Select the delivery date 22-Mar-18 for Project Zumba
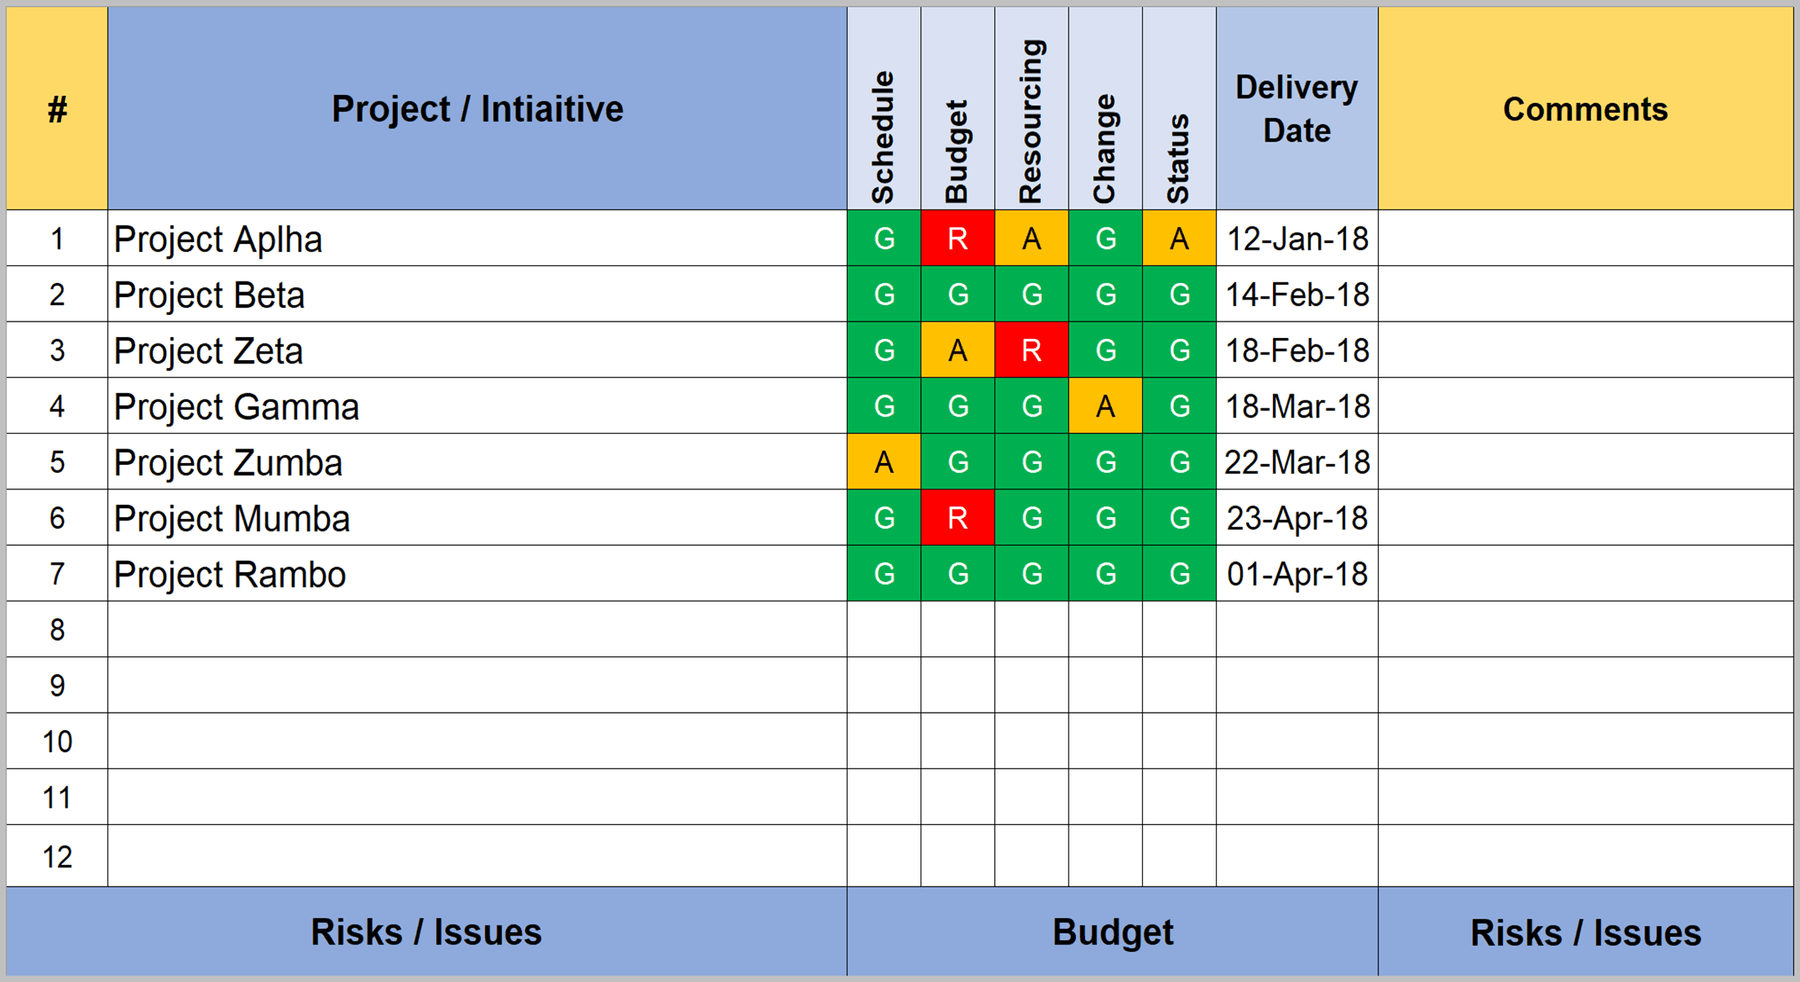 point(1296,462)
